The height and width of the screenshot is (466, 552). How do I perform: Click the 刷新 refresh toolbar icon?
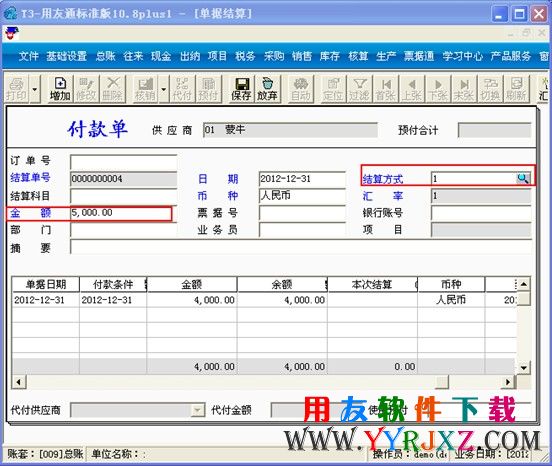coord(516,89)
